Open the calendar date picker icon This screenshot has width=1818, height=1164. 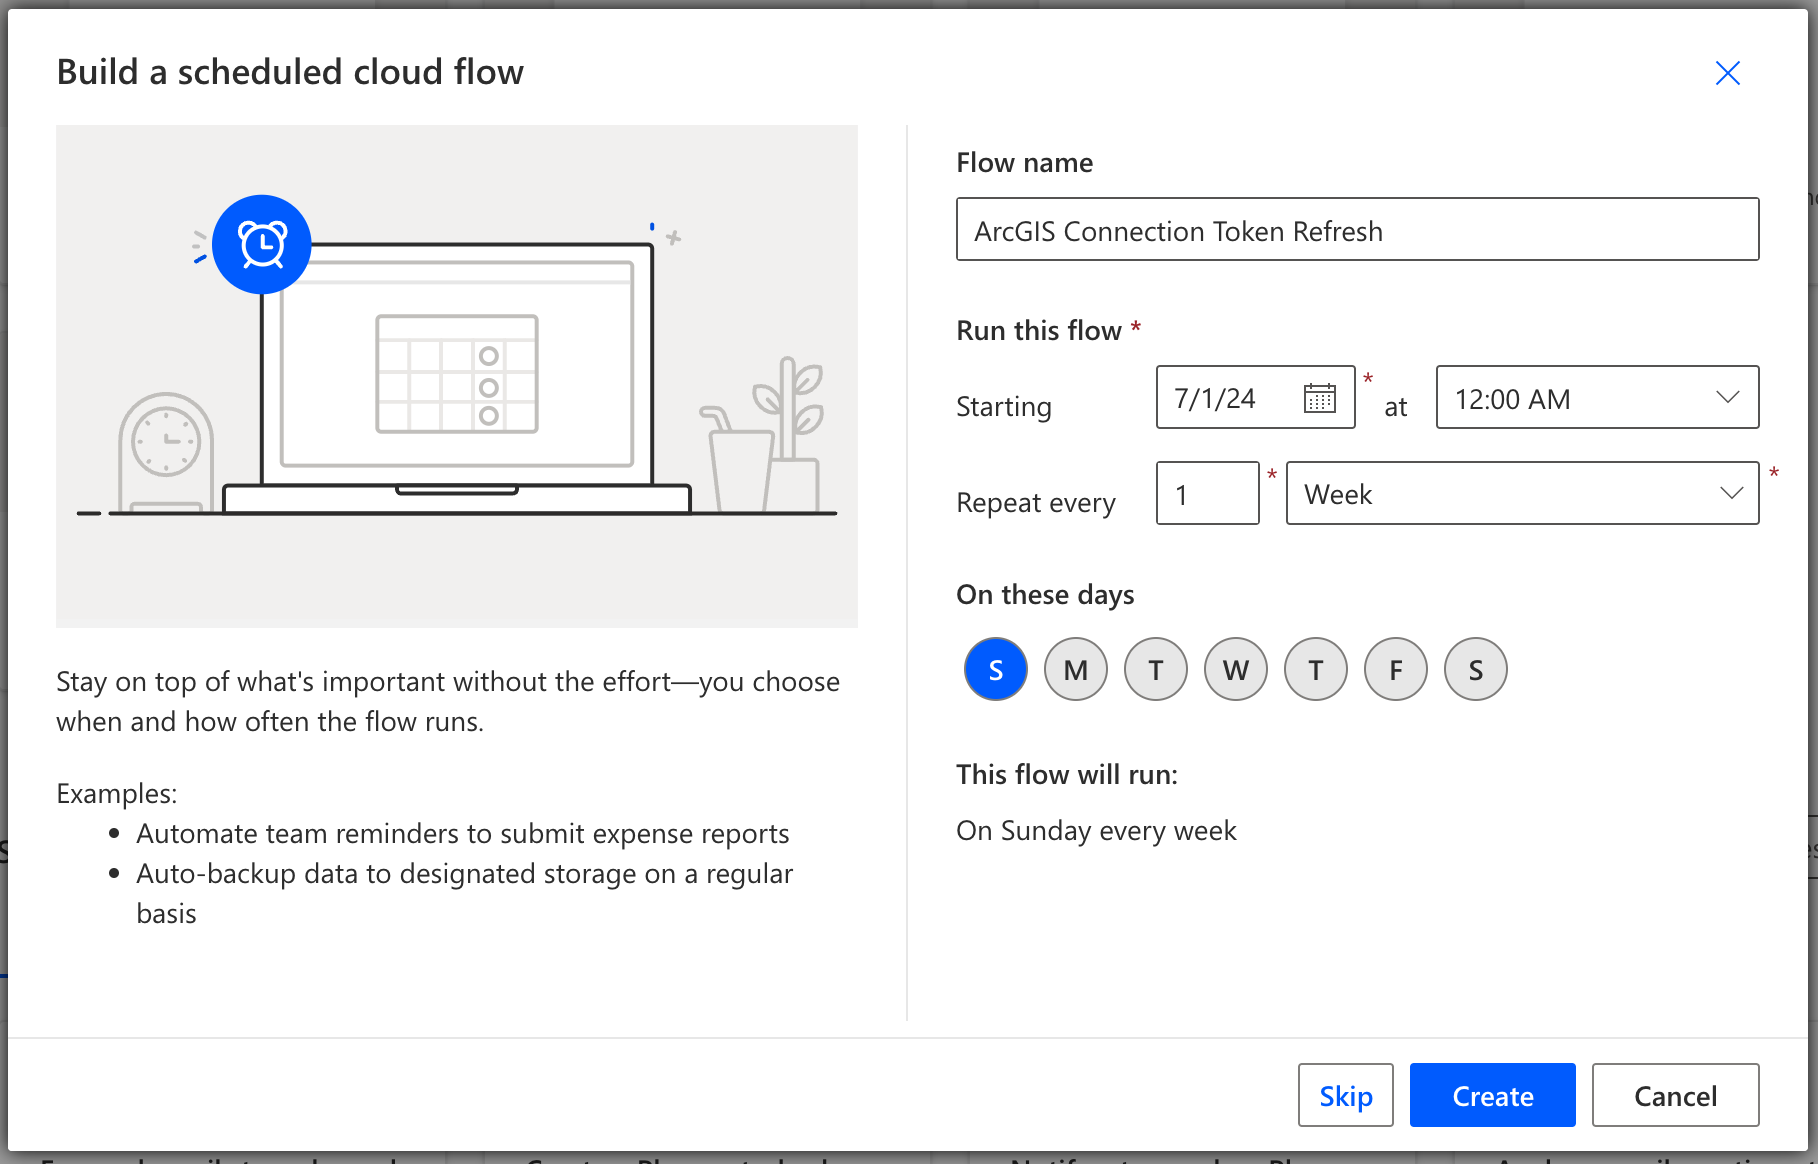1319,398
